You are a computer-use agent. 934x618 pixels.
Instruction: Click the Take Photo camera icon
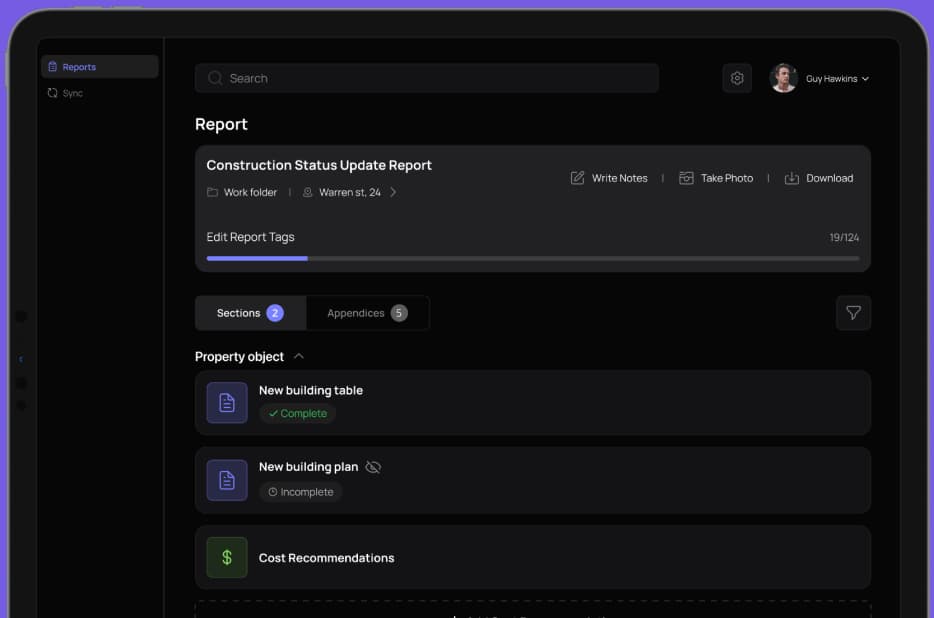coord(686,178)
